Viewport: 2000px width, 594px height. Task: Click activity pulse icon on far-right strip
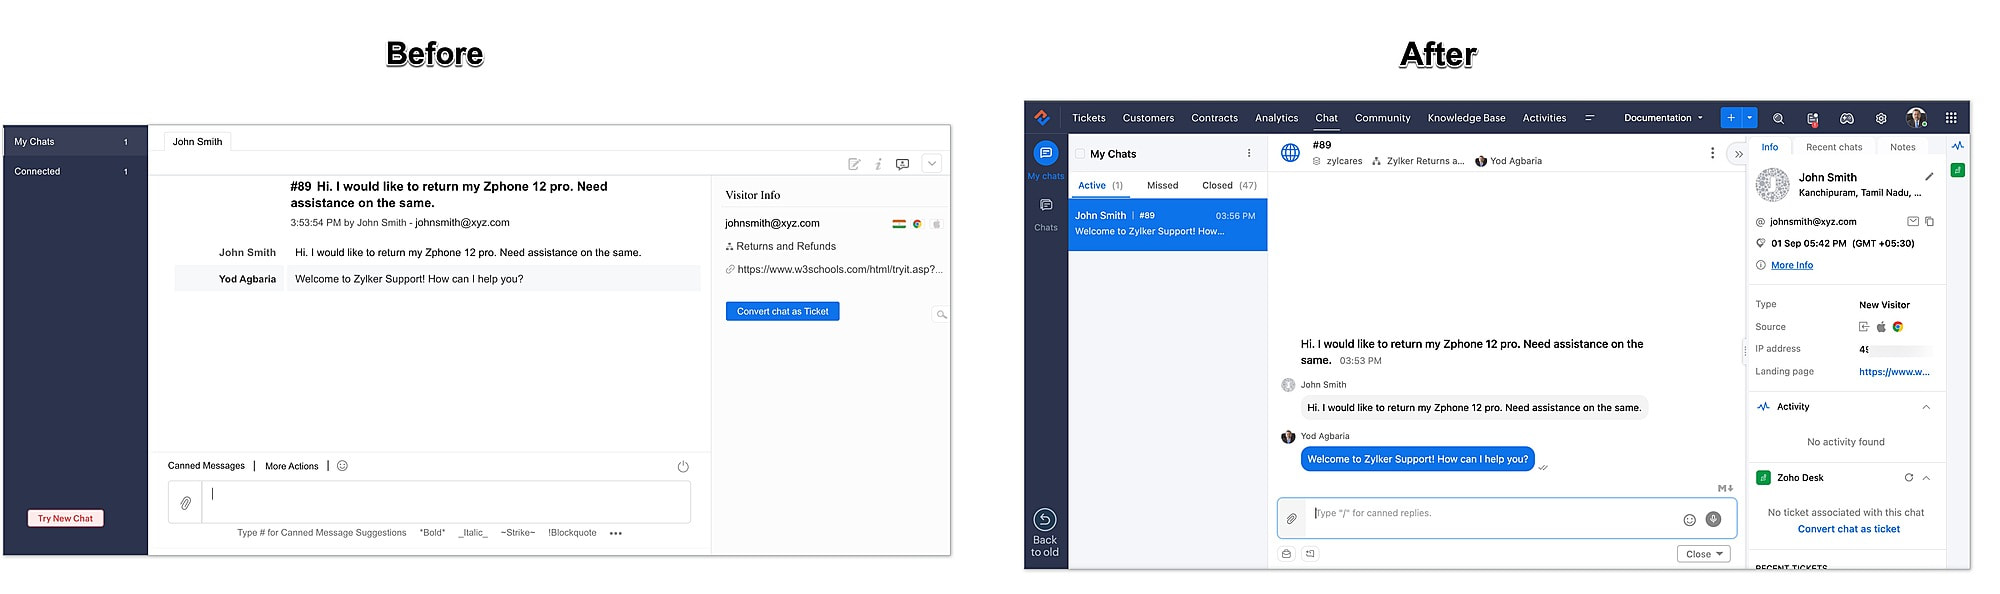[x=1958, y=146]
